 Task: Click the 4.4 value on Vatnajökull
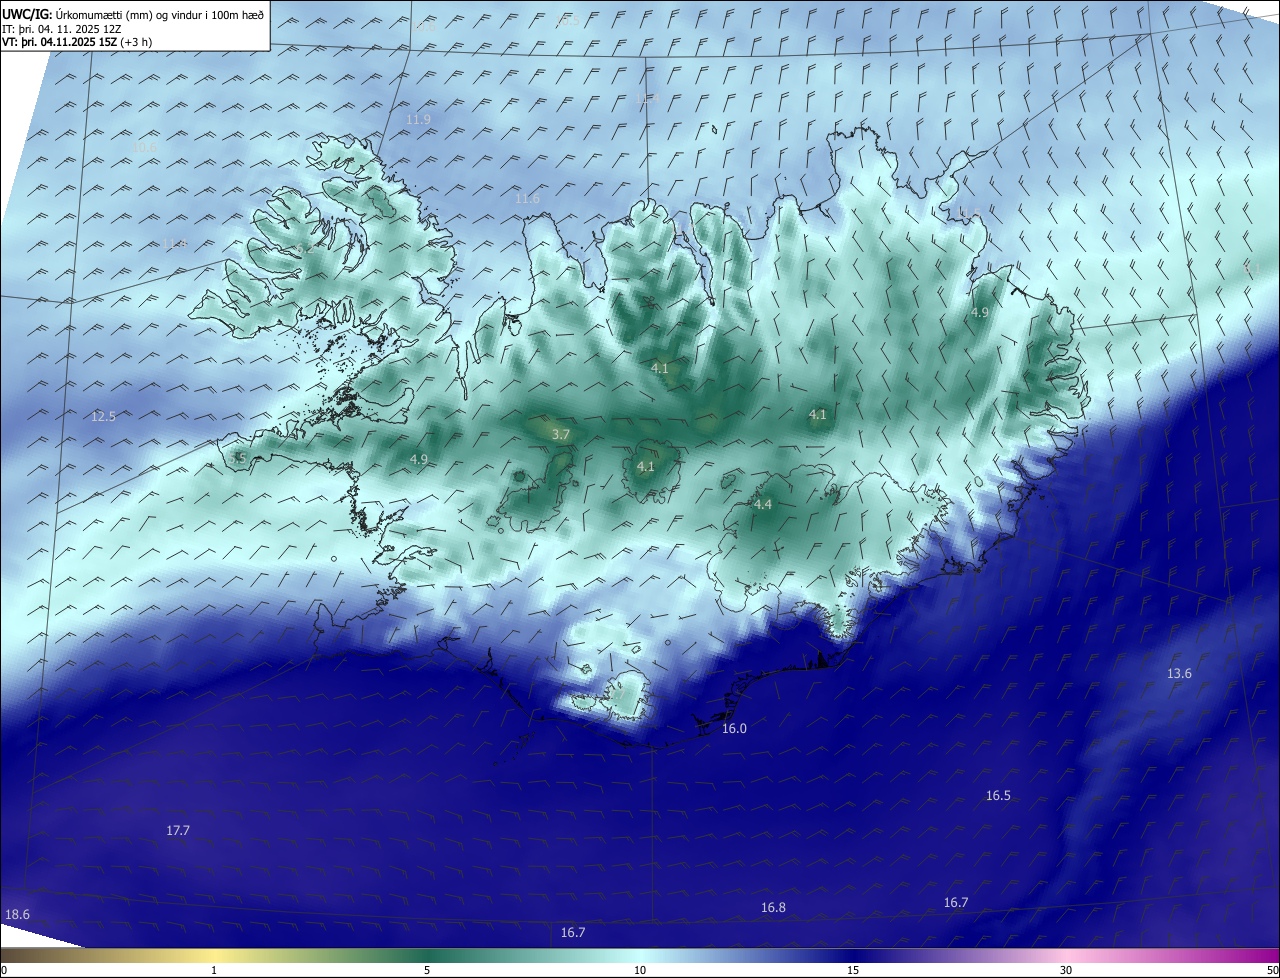(x=762, y=504)
